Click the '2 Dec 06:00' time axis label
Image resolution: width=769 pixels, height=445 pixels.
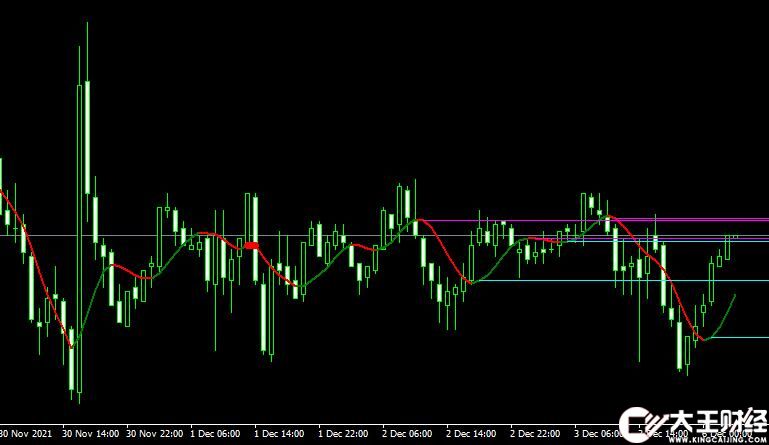[407, 434]
